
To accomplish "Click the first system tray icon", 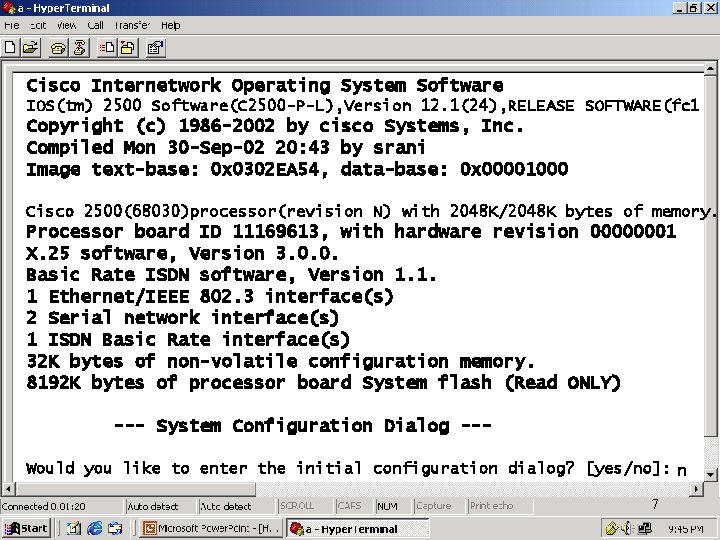I will pos(611,529).
